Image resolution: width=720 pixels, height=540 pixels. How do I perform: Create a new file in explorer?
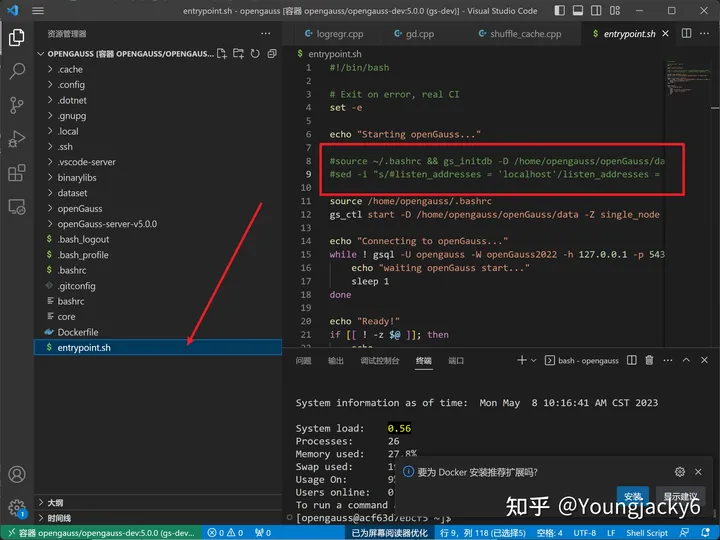(222, 54)
